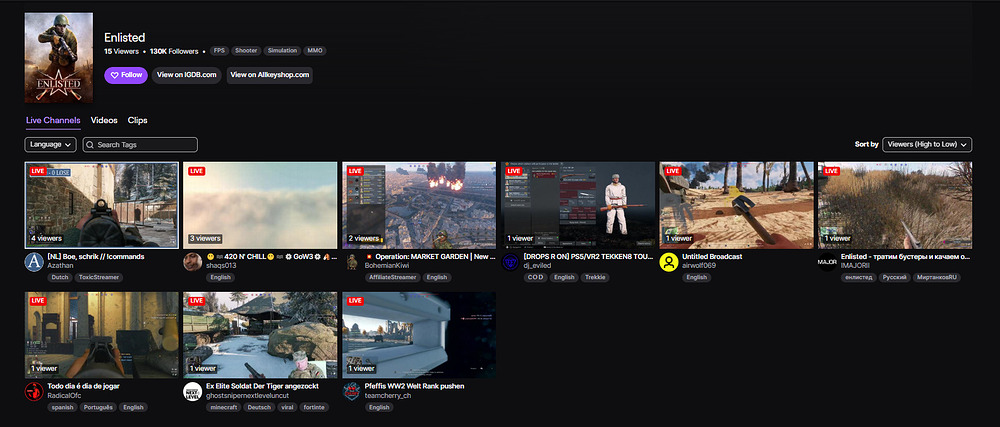The width and height of the screenshot is (1000, 427).
Task: Click the teamcherry_ch channel name
Action: click(388, 395)
